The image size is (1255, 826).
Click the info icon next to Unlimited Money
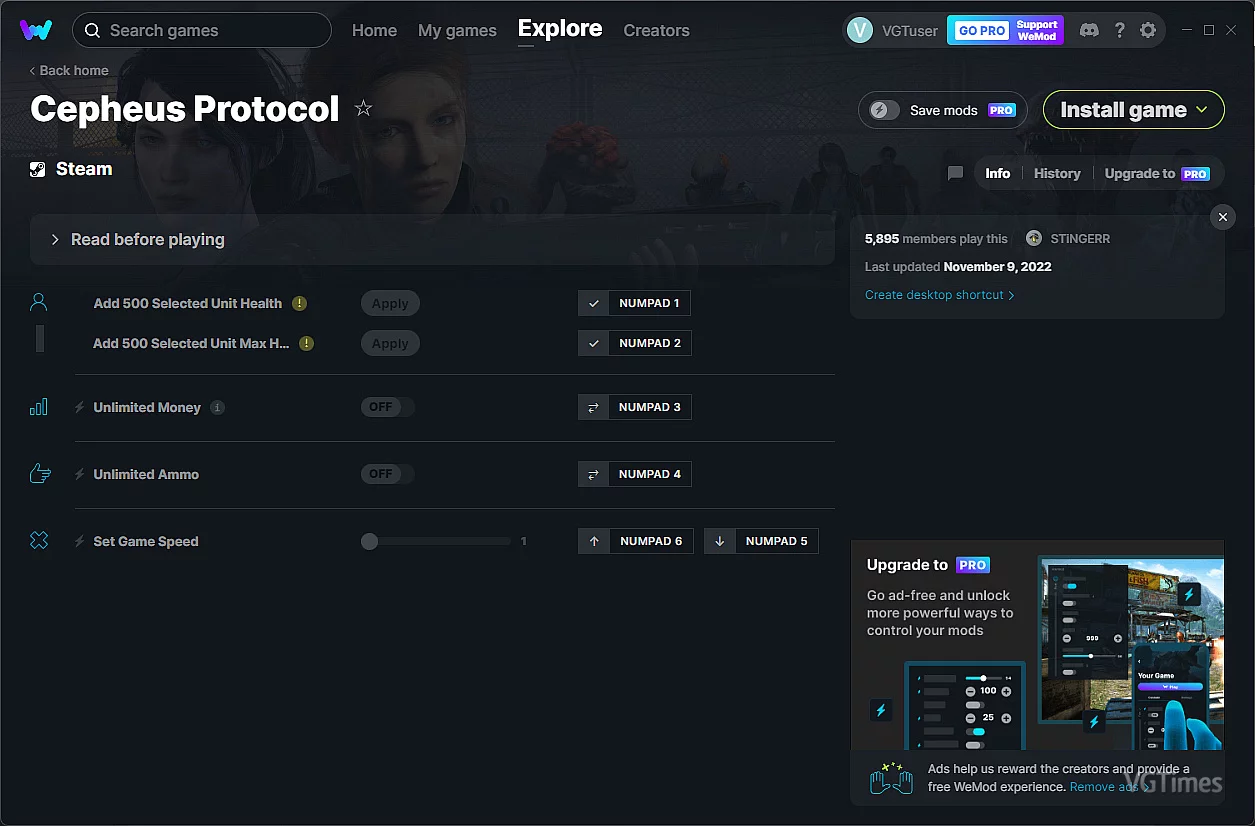[218, 407]
